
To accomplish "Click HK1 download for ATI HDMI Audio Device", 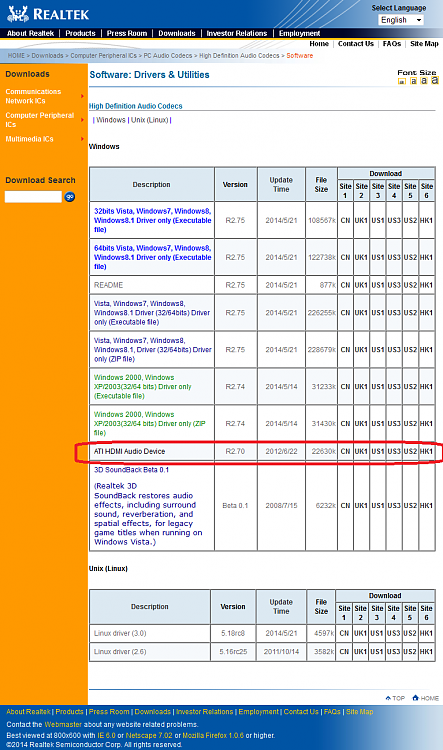I will pos(426,451).
